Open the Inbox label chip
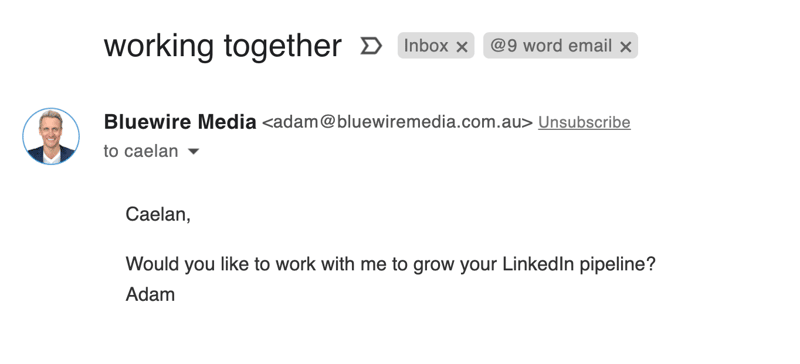The height and width of the screenshot is (364, 800). point(426,46)
